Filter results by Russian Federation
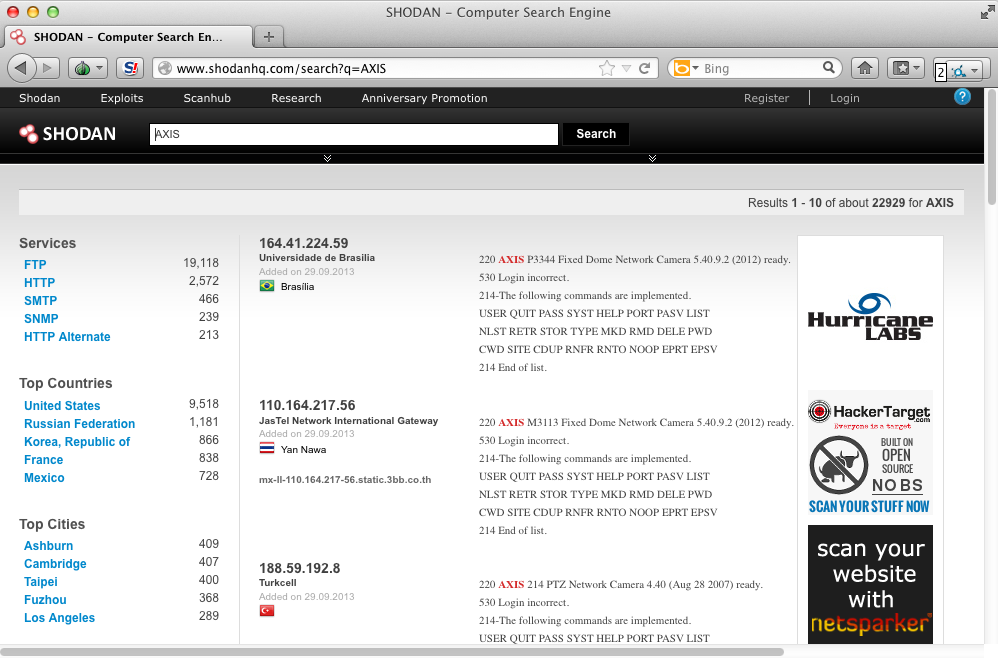998x658 pixels. click(80, 424)
